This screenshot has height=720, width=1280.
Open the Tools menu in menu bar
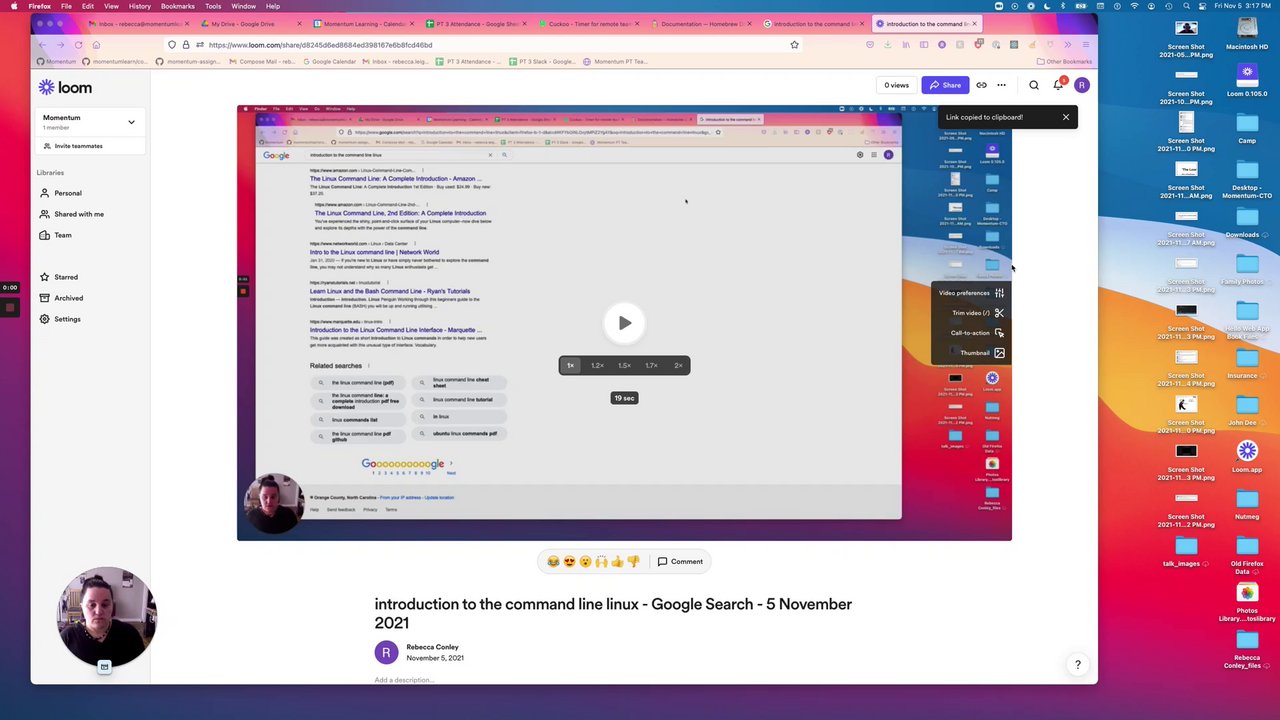[213, 6]
